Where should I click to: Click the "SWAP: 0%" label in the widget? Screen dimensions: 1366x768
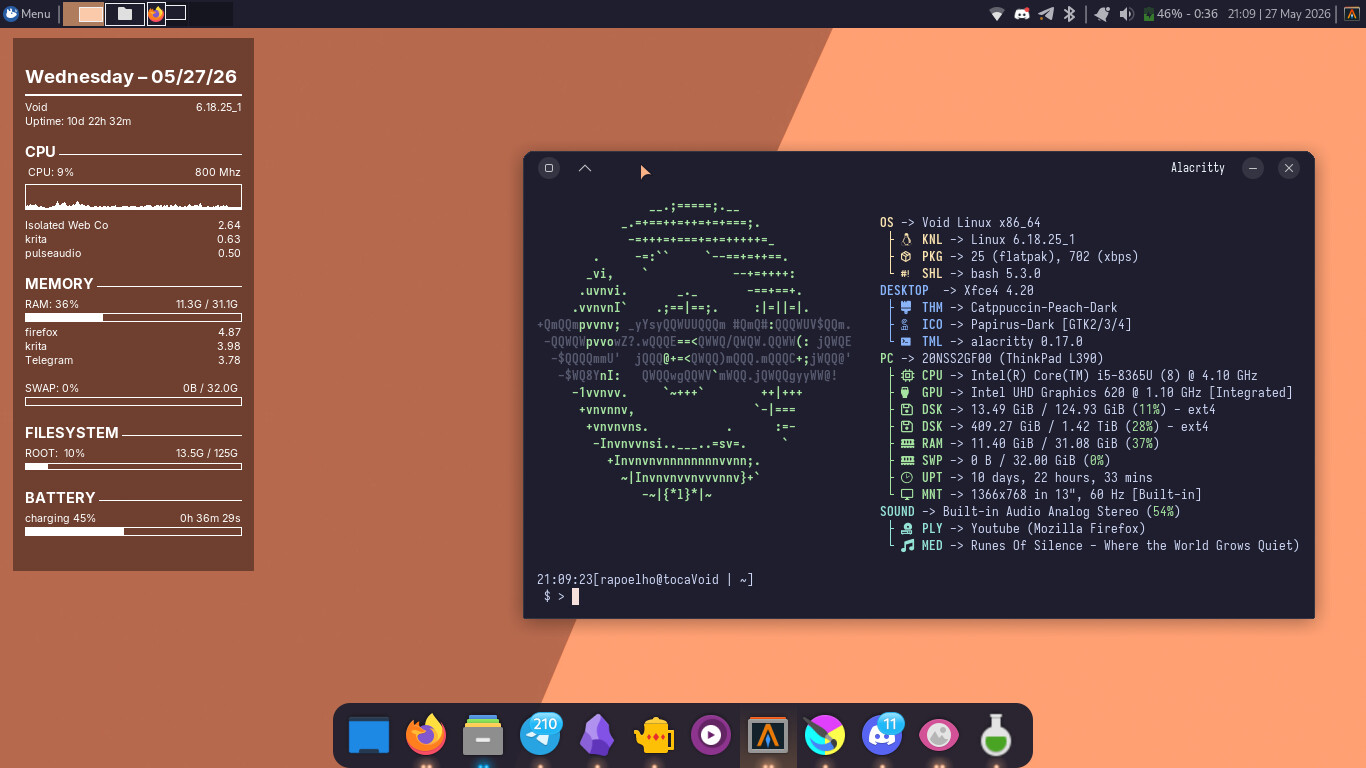(52, 388)
